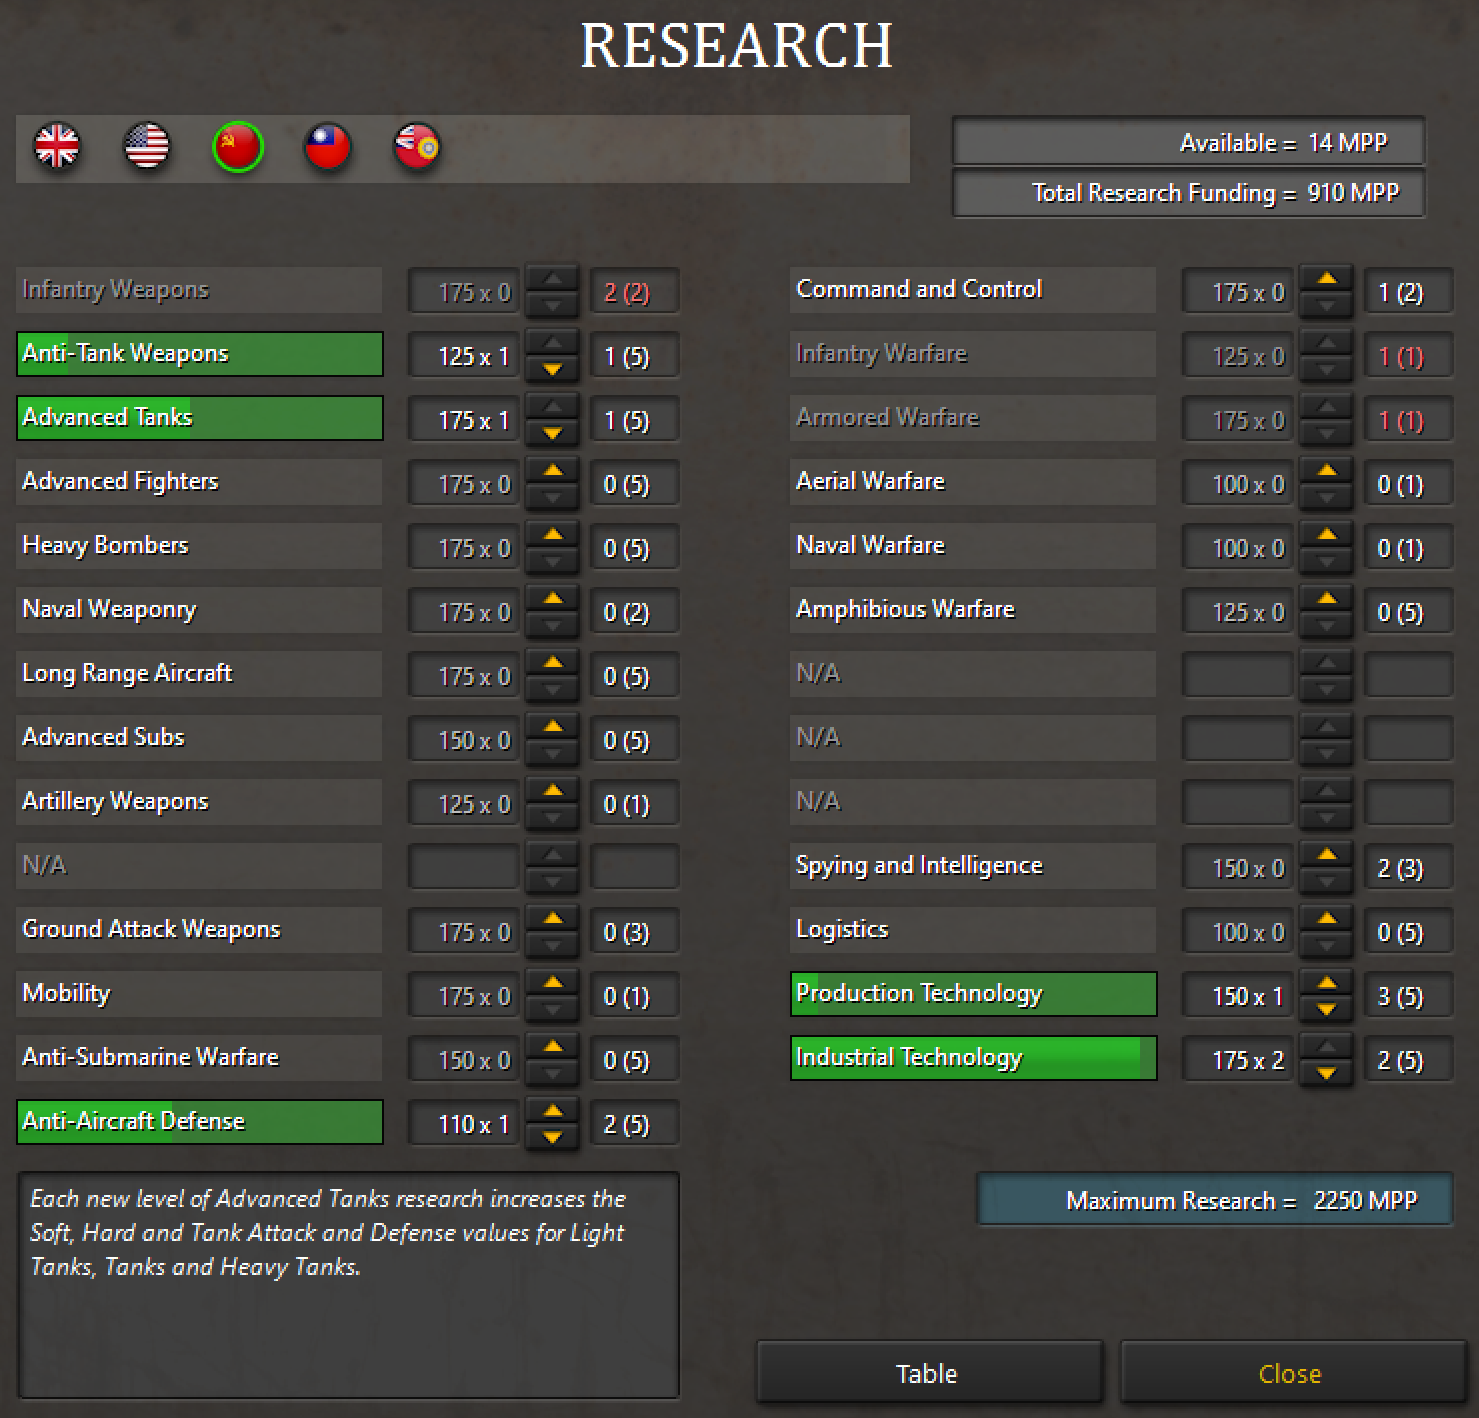Select the Anti-Tank Weapons research field
This screenshot has width=1479, height=1418.
pos(200,354)
